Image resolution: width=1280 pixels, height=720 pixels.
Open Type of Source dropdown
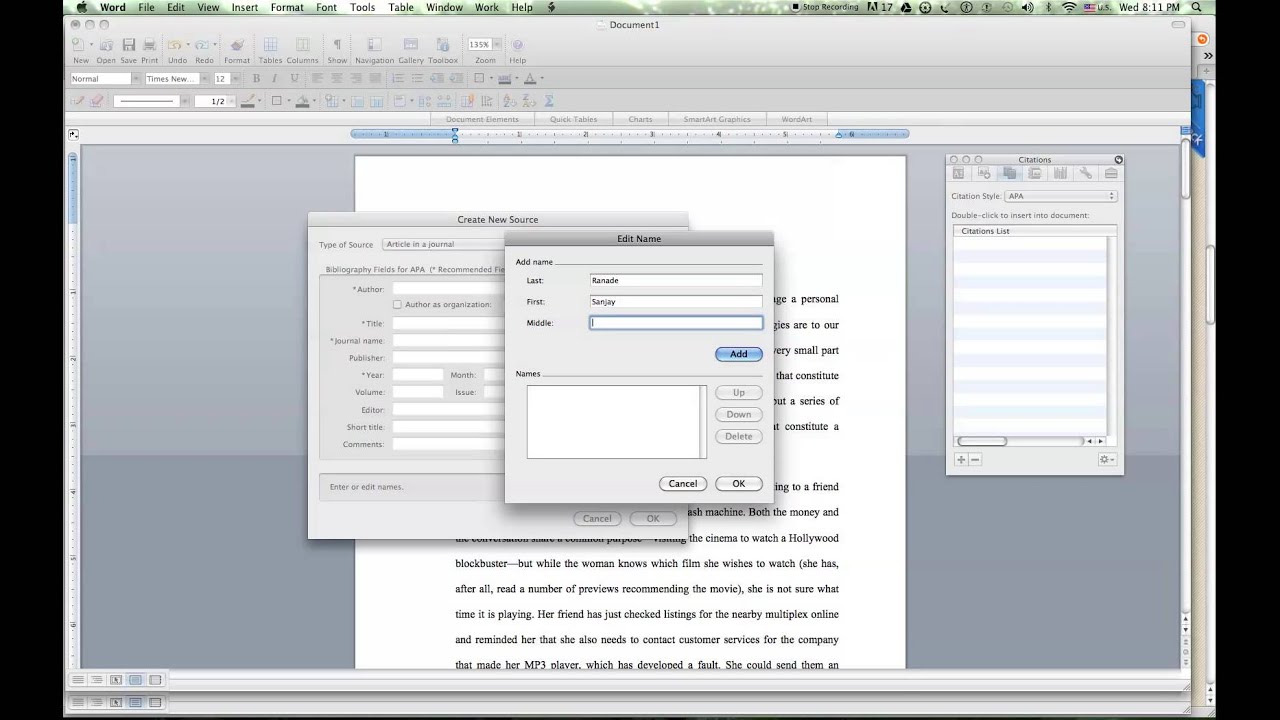click(x=445, y=244)
